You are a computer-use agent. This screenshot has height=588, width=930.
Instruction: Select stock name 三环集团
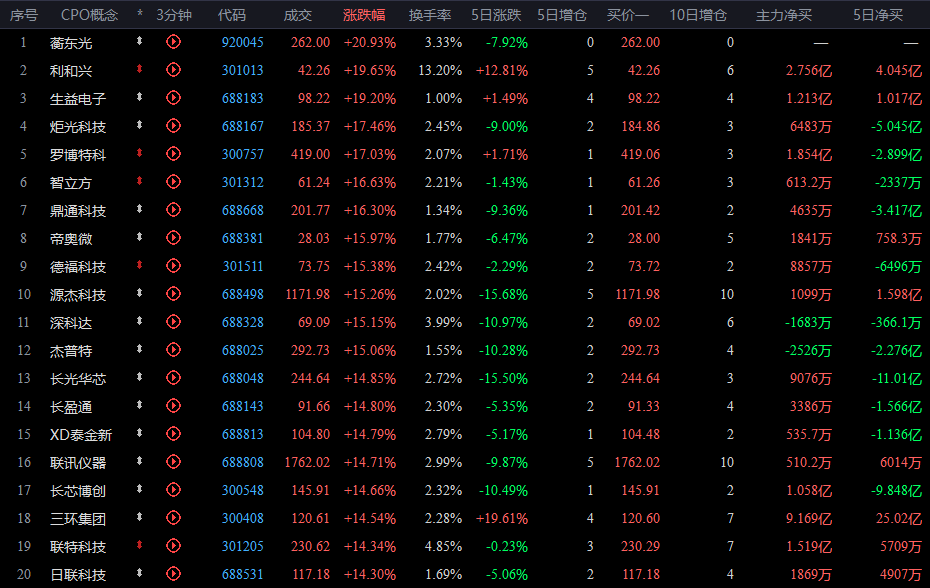coord(78,519)
